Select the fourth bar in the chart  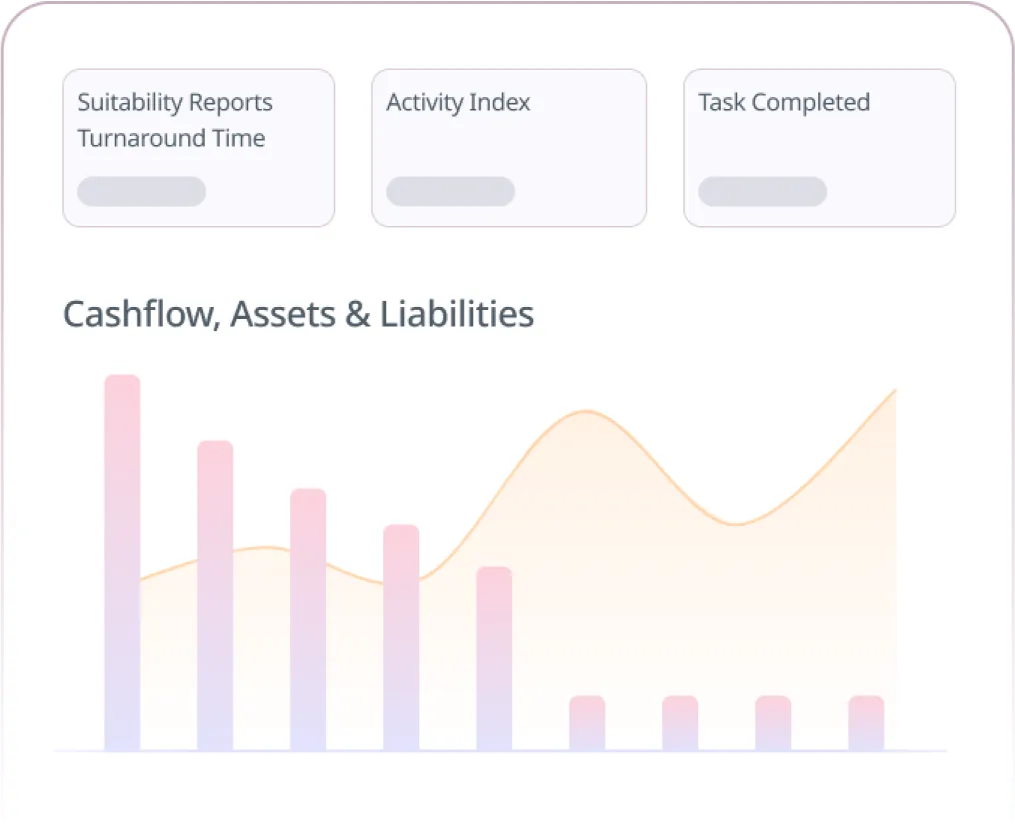tap(401, 637)
